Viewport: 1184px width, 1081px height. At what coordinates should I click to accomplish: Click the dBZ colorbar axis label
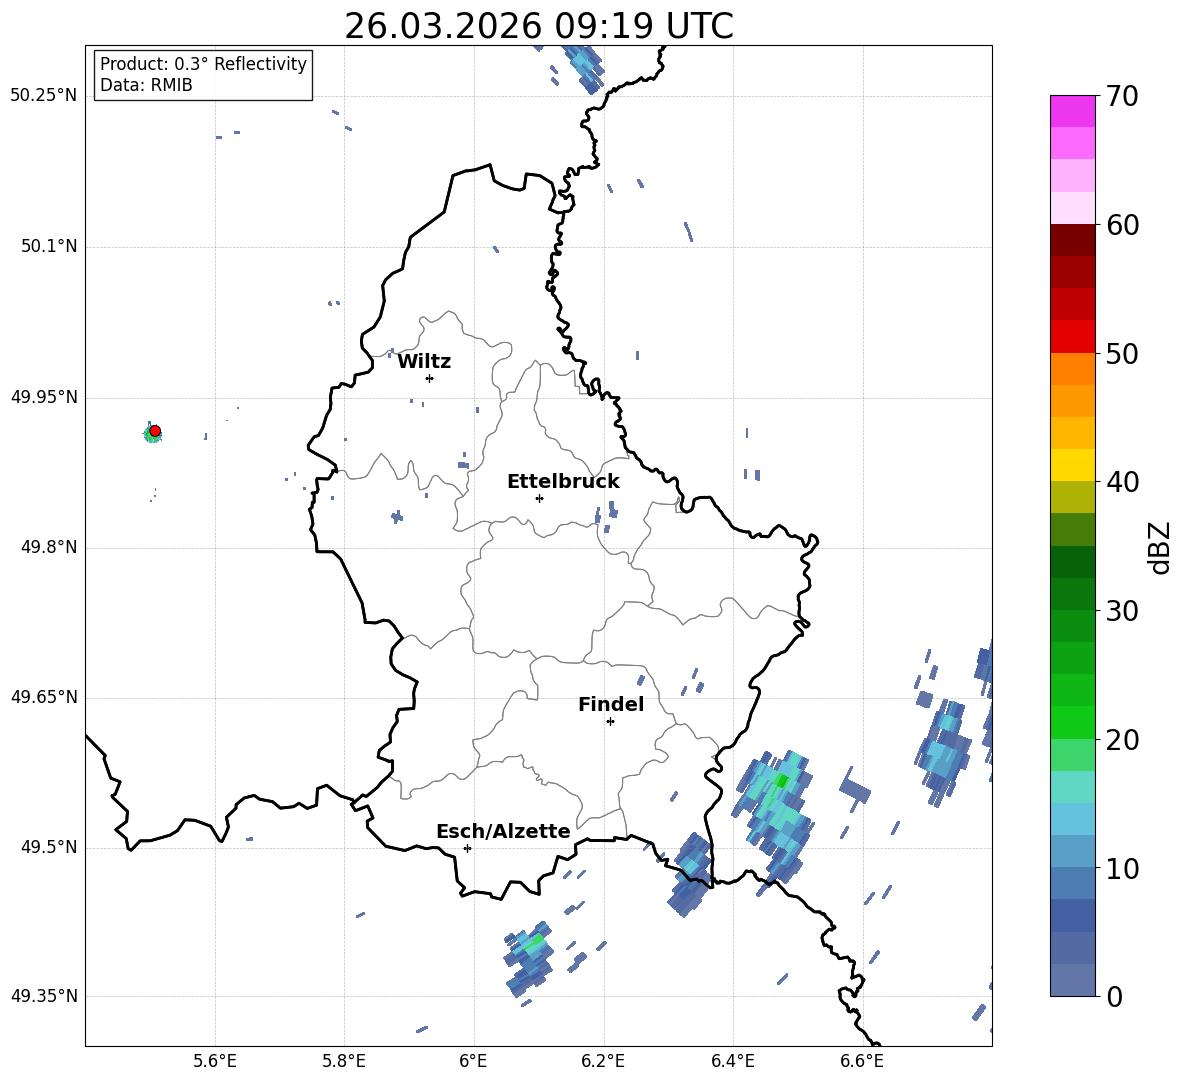tap(1161, 547)
